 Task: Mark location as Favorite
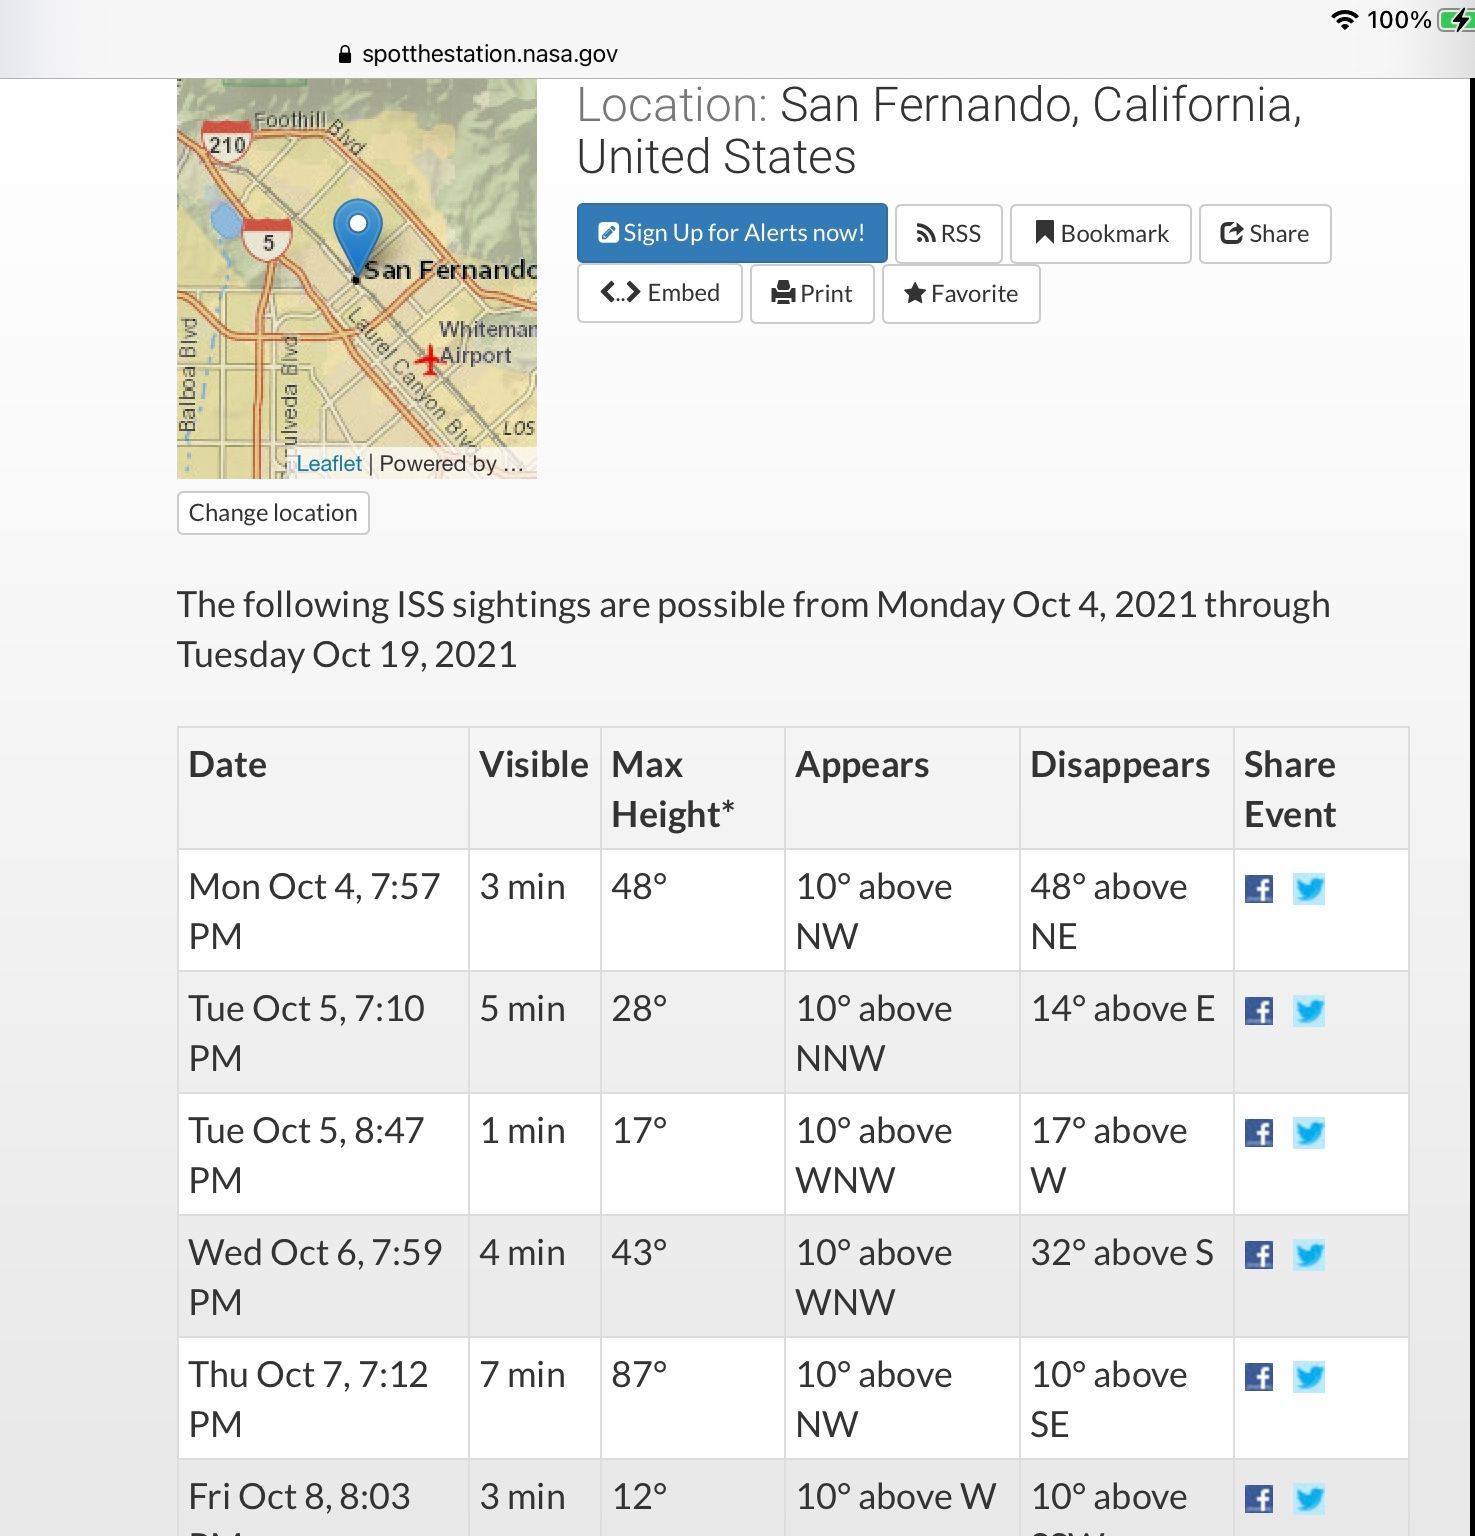click(x=961, y=294)
